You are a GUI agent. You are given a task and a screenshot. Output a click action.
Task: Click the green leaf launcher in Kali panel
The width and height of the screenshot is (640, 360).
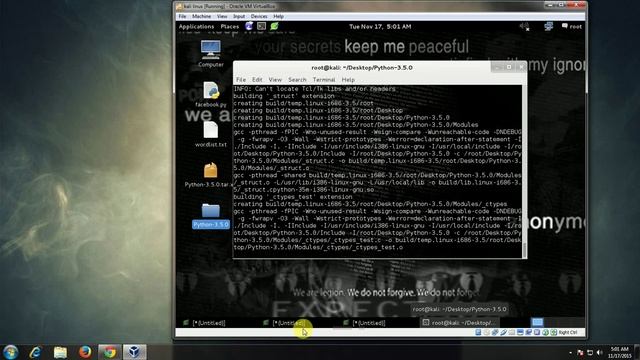[x=274, y=26]
